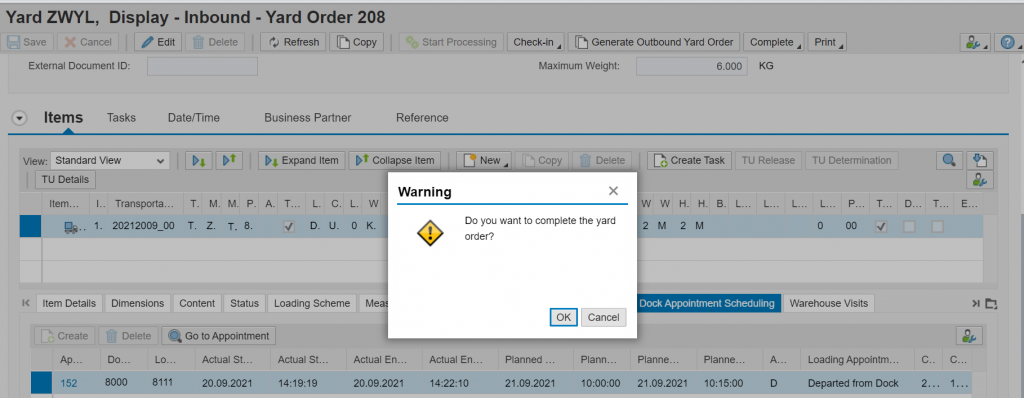This screenshot has height=398, width=1024.
Task: Click the Collapse Item button
Action: coord(394,160)
